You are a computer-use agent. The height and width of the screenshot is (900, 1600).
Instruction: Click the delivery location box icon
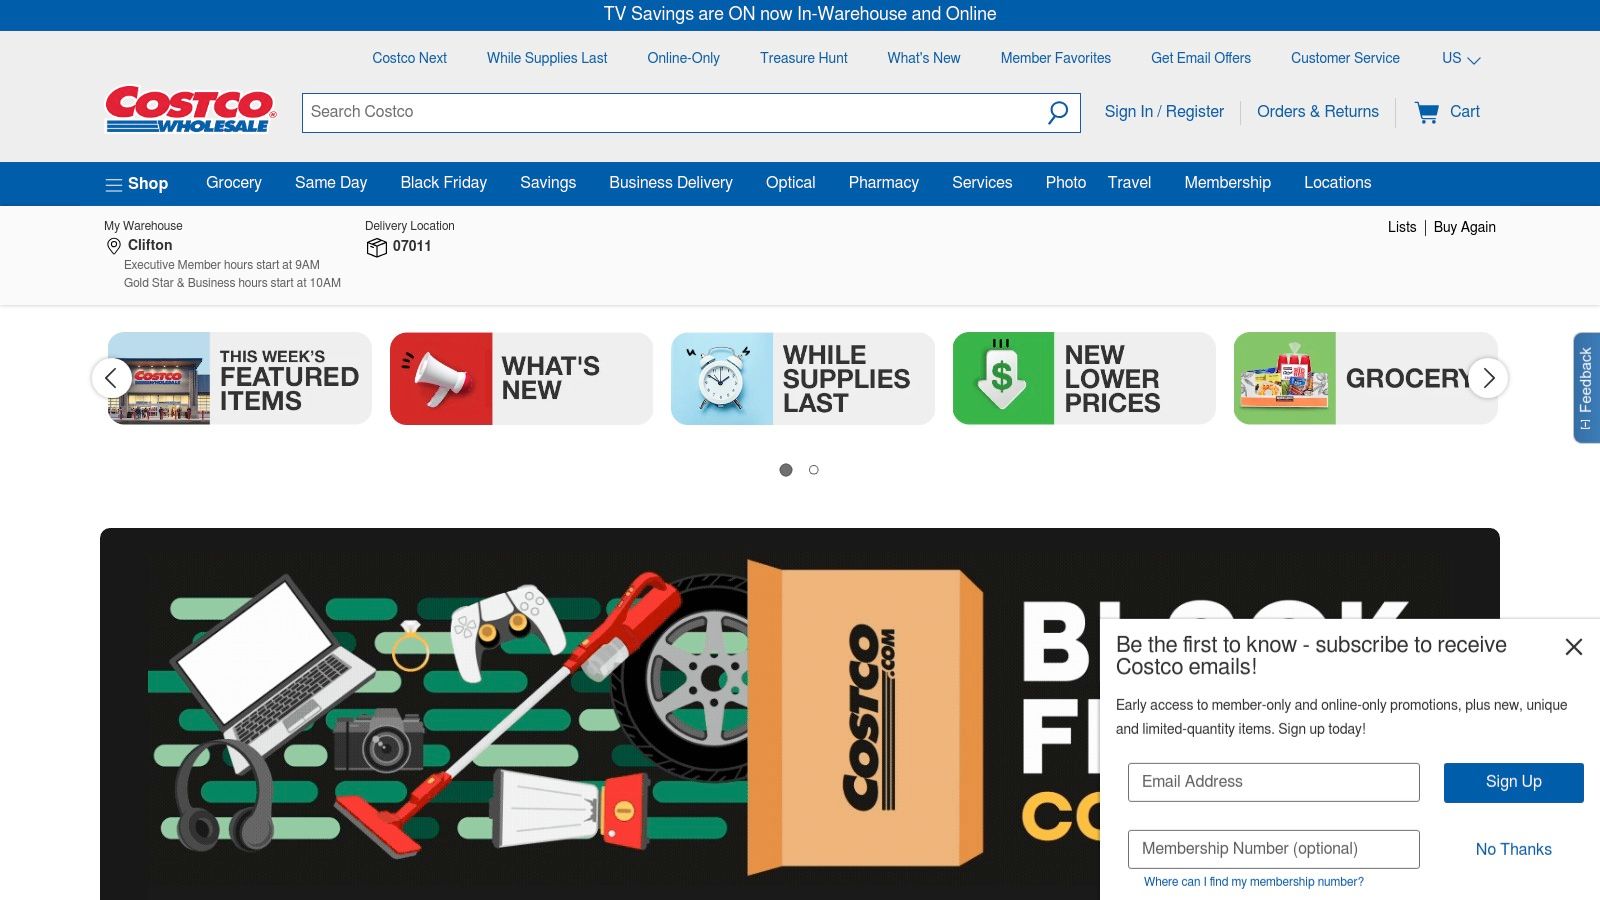(376, 247)
